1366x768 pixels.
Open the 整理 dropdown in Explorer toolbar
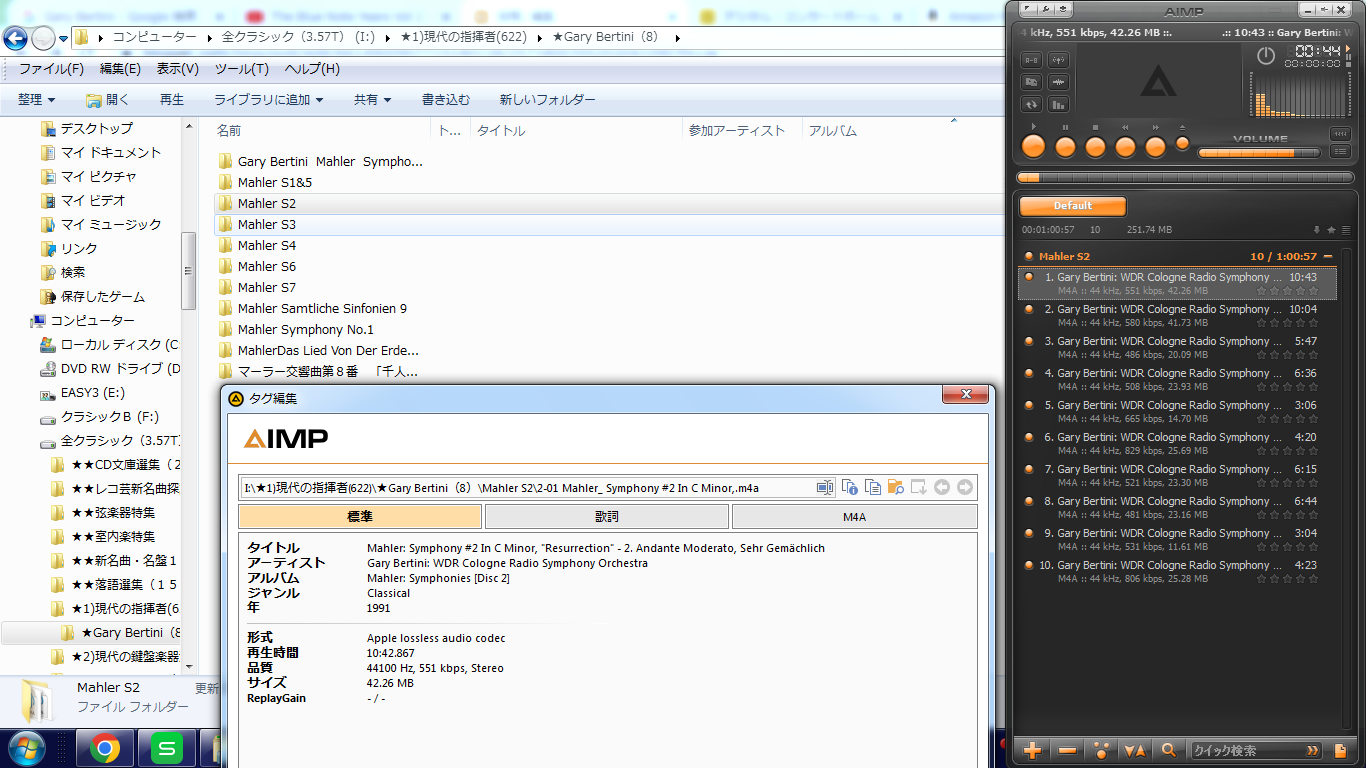[36, 100]
